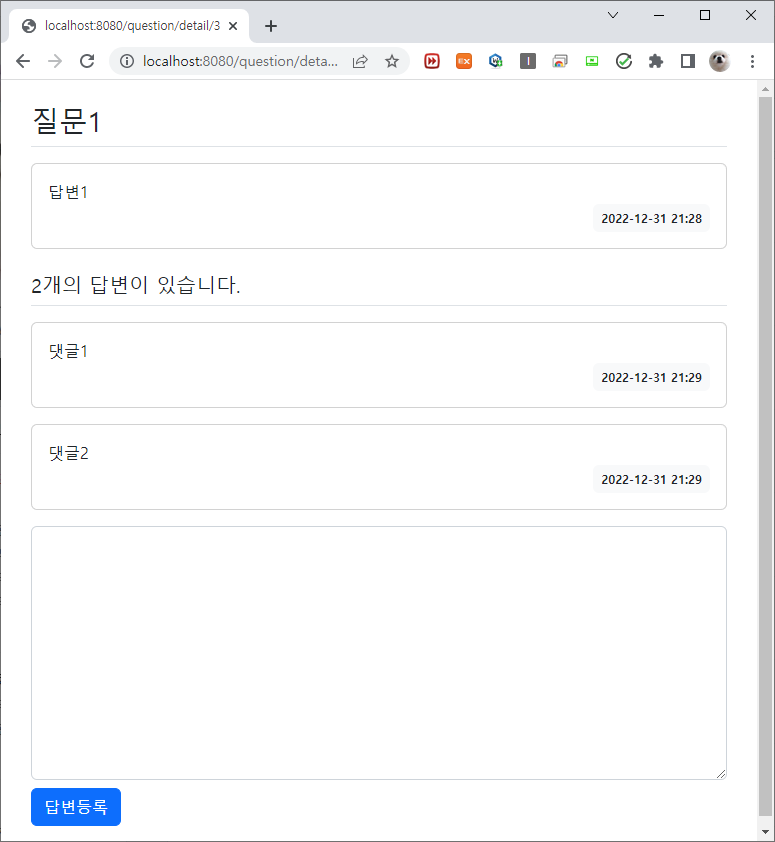
Task: Click the 2022-12-31 21:28 timestamp badge
Action: (651, 218)
